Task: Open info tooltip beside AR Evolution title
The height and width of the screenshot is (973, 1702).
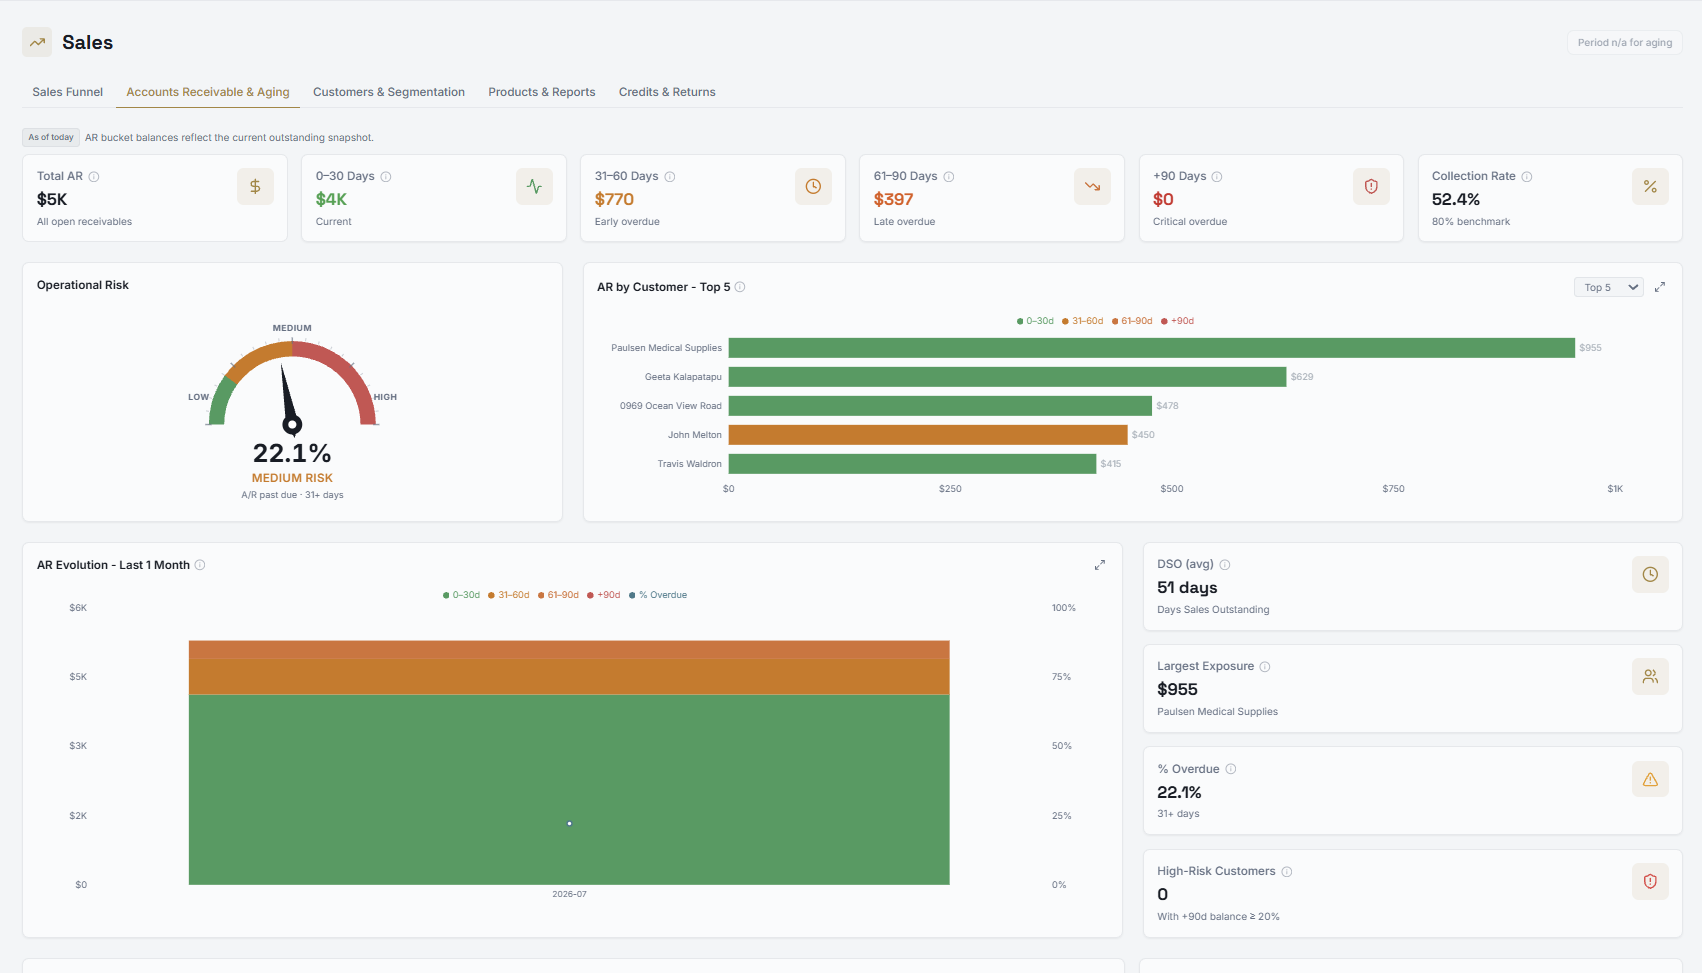Action: point(200,565)
